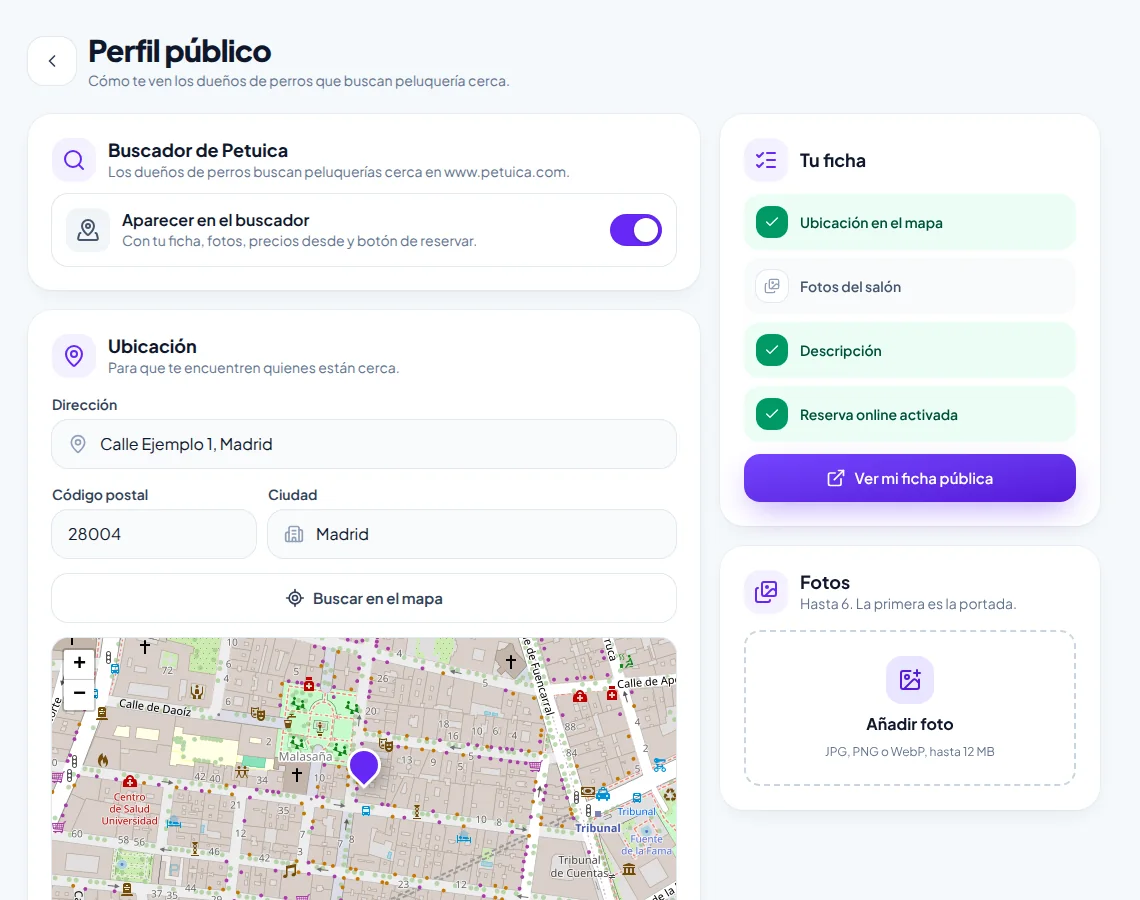Viewport: 1140px width, 900px height.
Task: Select the Descripción checklist item
Action: pyautogui.click(x=910, y=350)
